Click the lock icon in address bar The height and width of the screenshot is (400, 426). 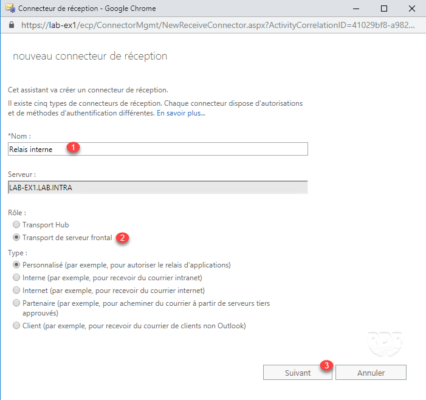pos(11,25)
